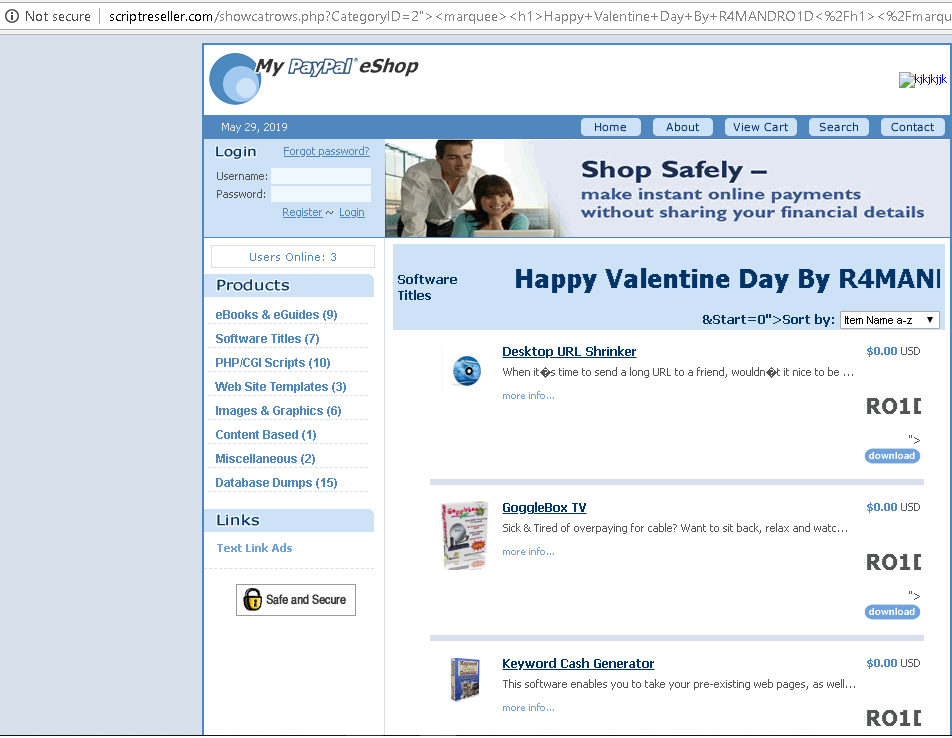Open Miscellaneous (2) category
Screen dimensions: 952x738
(265, 459)
